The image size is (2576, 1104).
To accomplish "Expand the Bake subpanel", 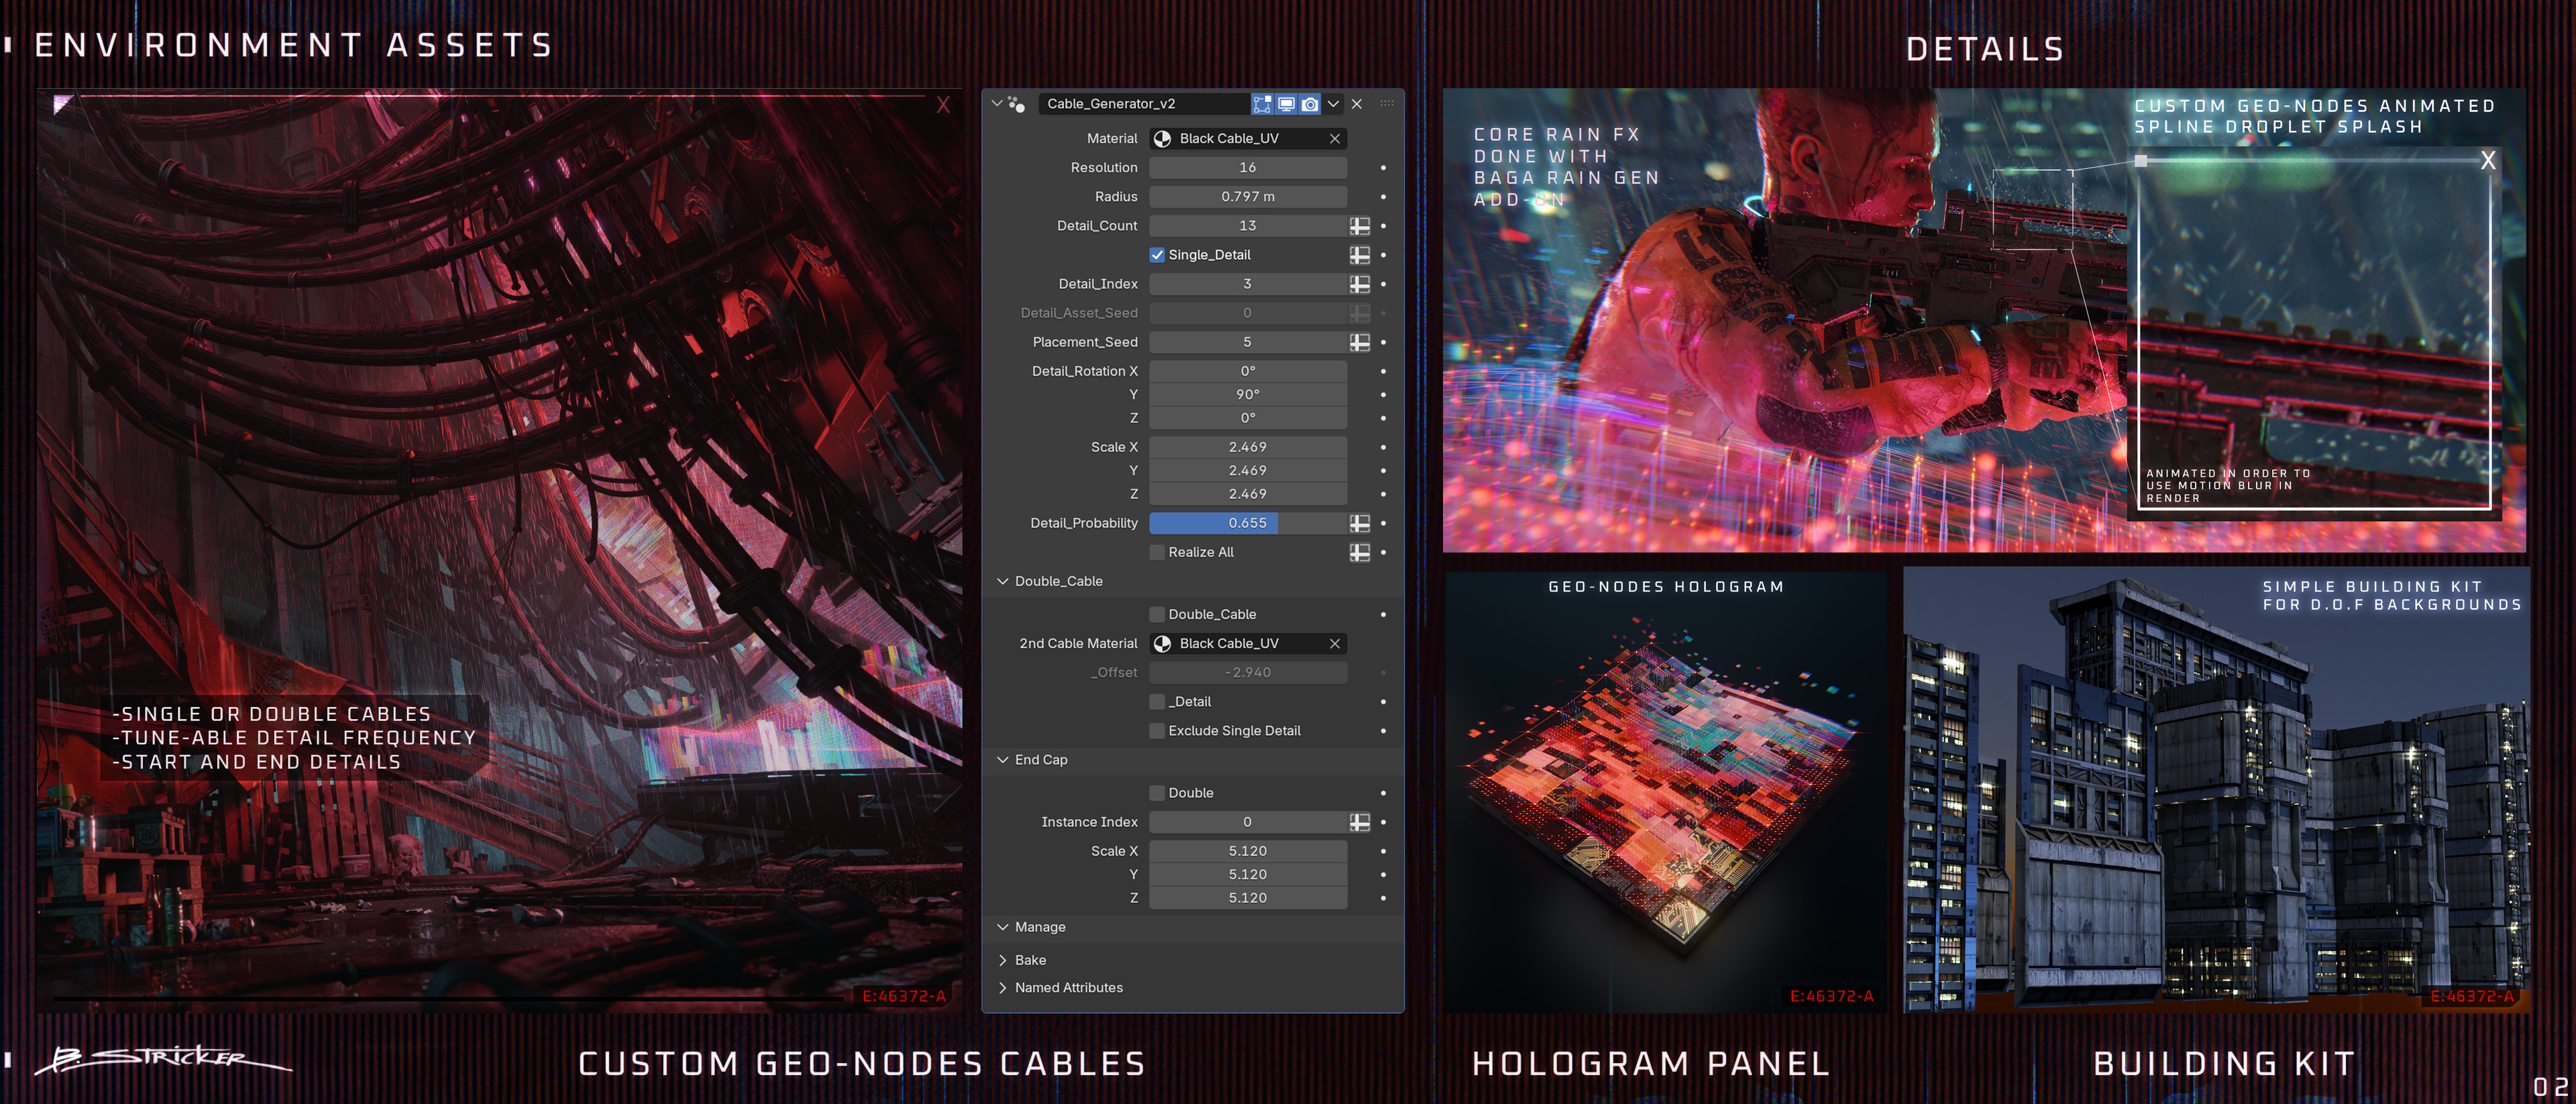I will 1003,960.
